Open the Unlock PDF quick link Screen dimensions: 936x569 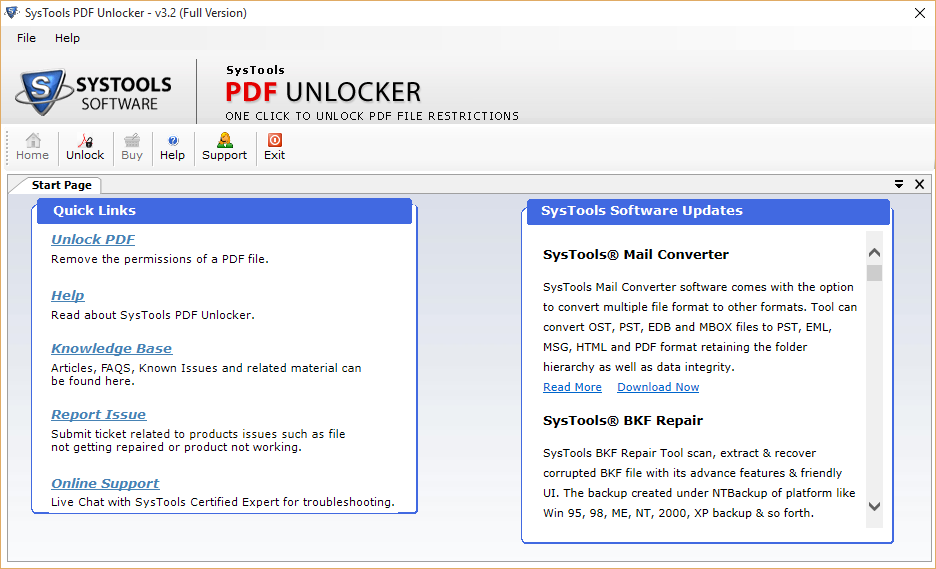[x=93, y=240]
